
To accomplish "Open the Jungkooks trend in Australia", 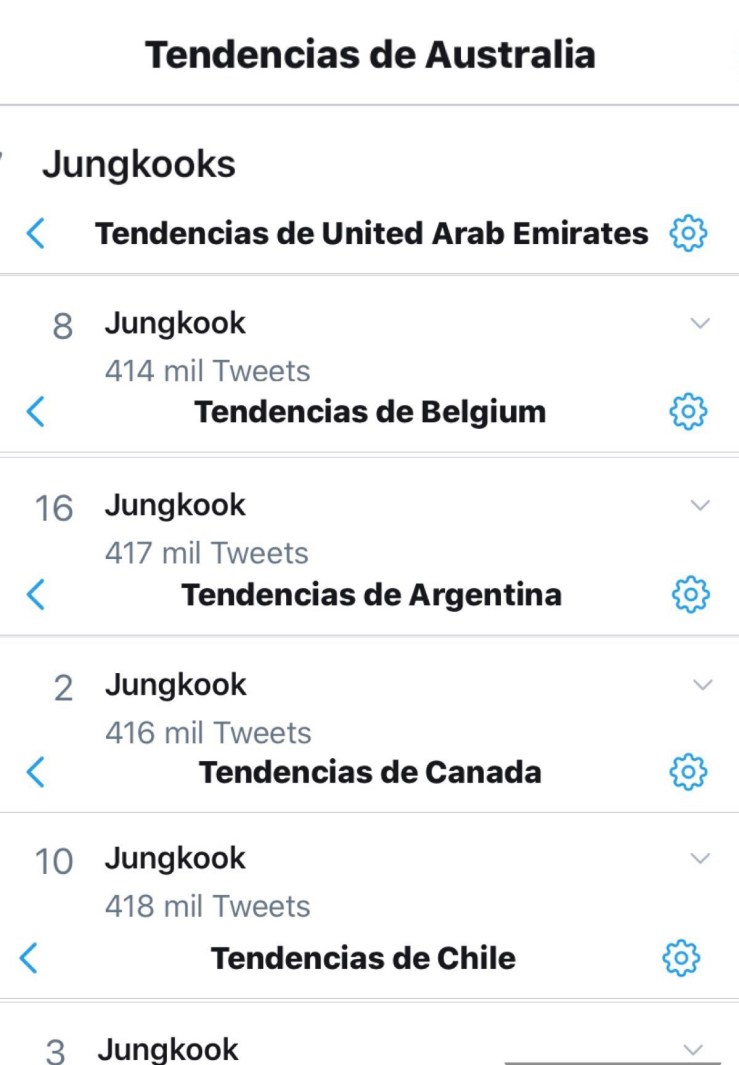I will point(139,165).
